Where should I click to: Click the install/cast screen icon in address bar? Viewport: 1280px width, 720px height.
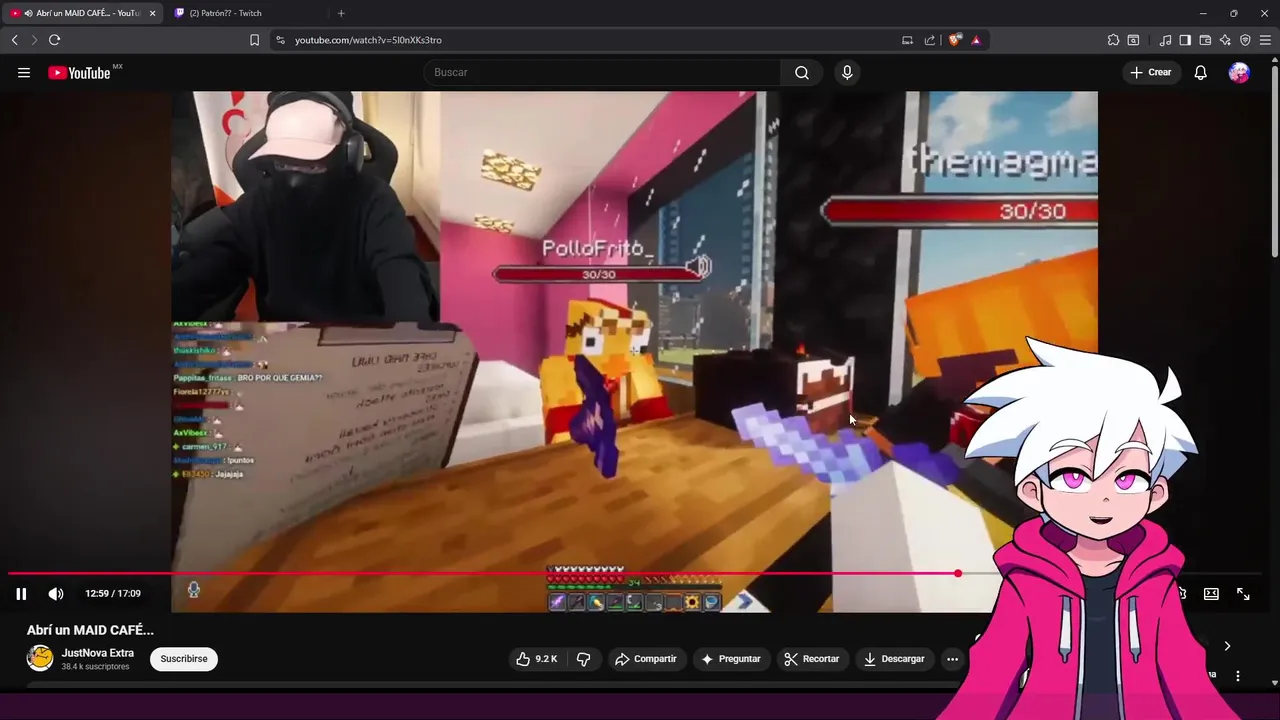907,40
